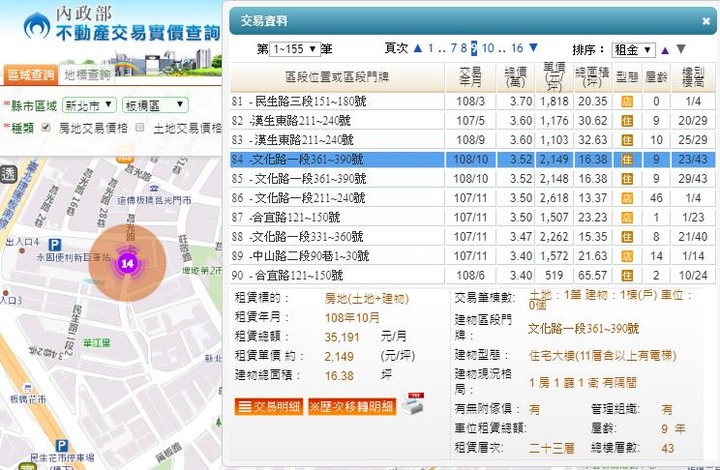Image resolution: width=720 pixels, height=470 pixels.
Task: Select row 86 文化路一段211~240號
Action: click(x=472, y=198)
